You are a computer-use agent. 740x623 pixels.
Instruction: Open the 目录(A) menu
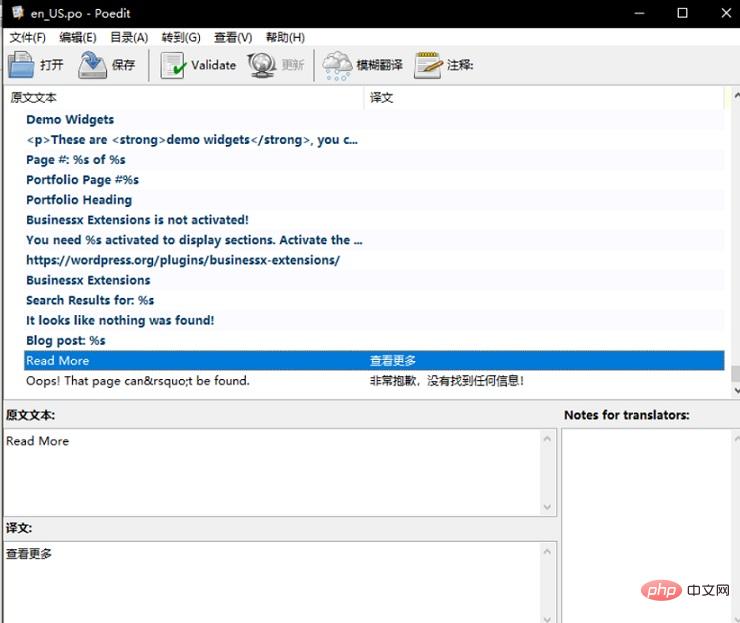coord(129,37)
